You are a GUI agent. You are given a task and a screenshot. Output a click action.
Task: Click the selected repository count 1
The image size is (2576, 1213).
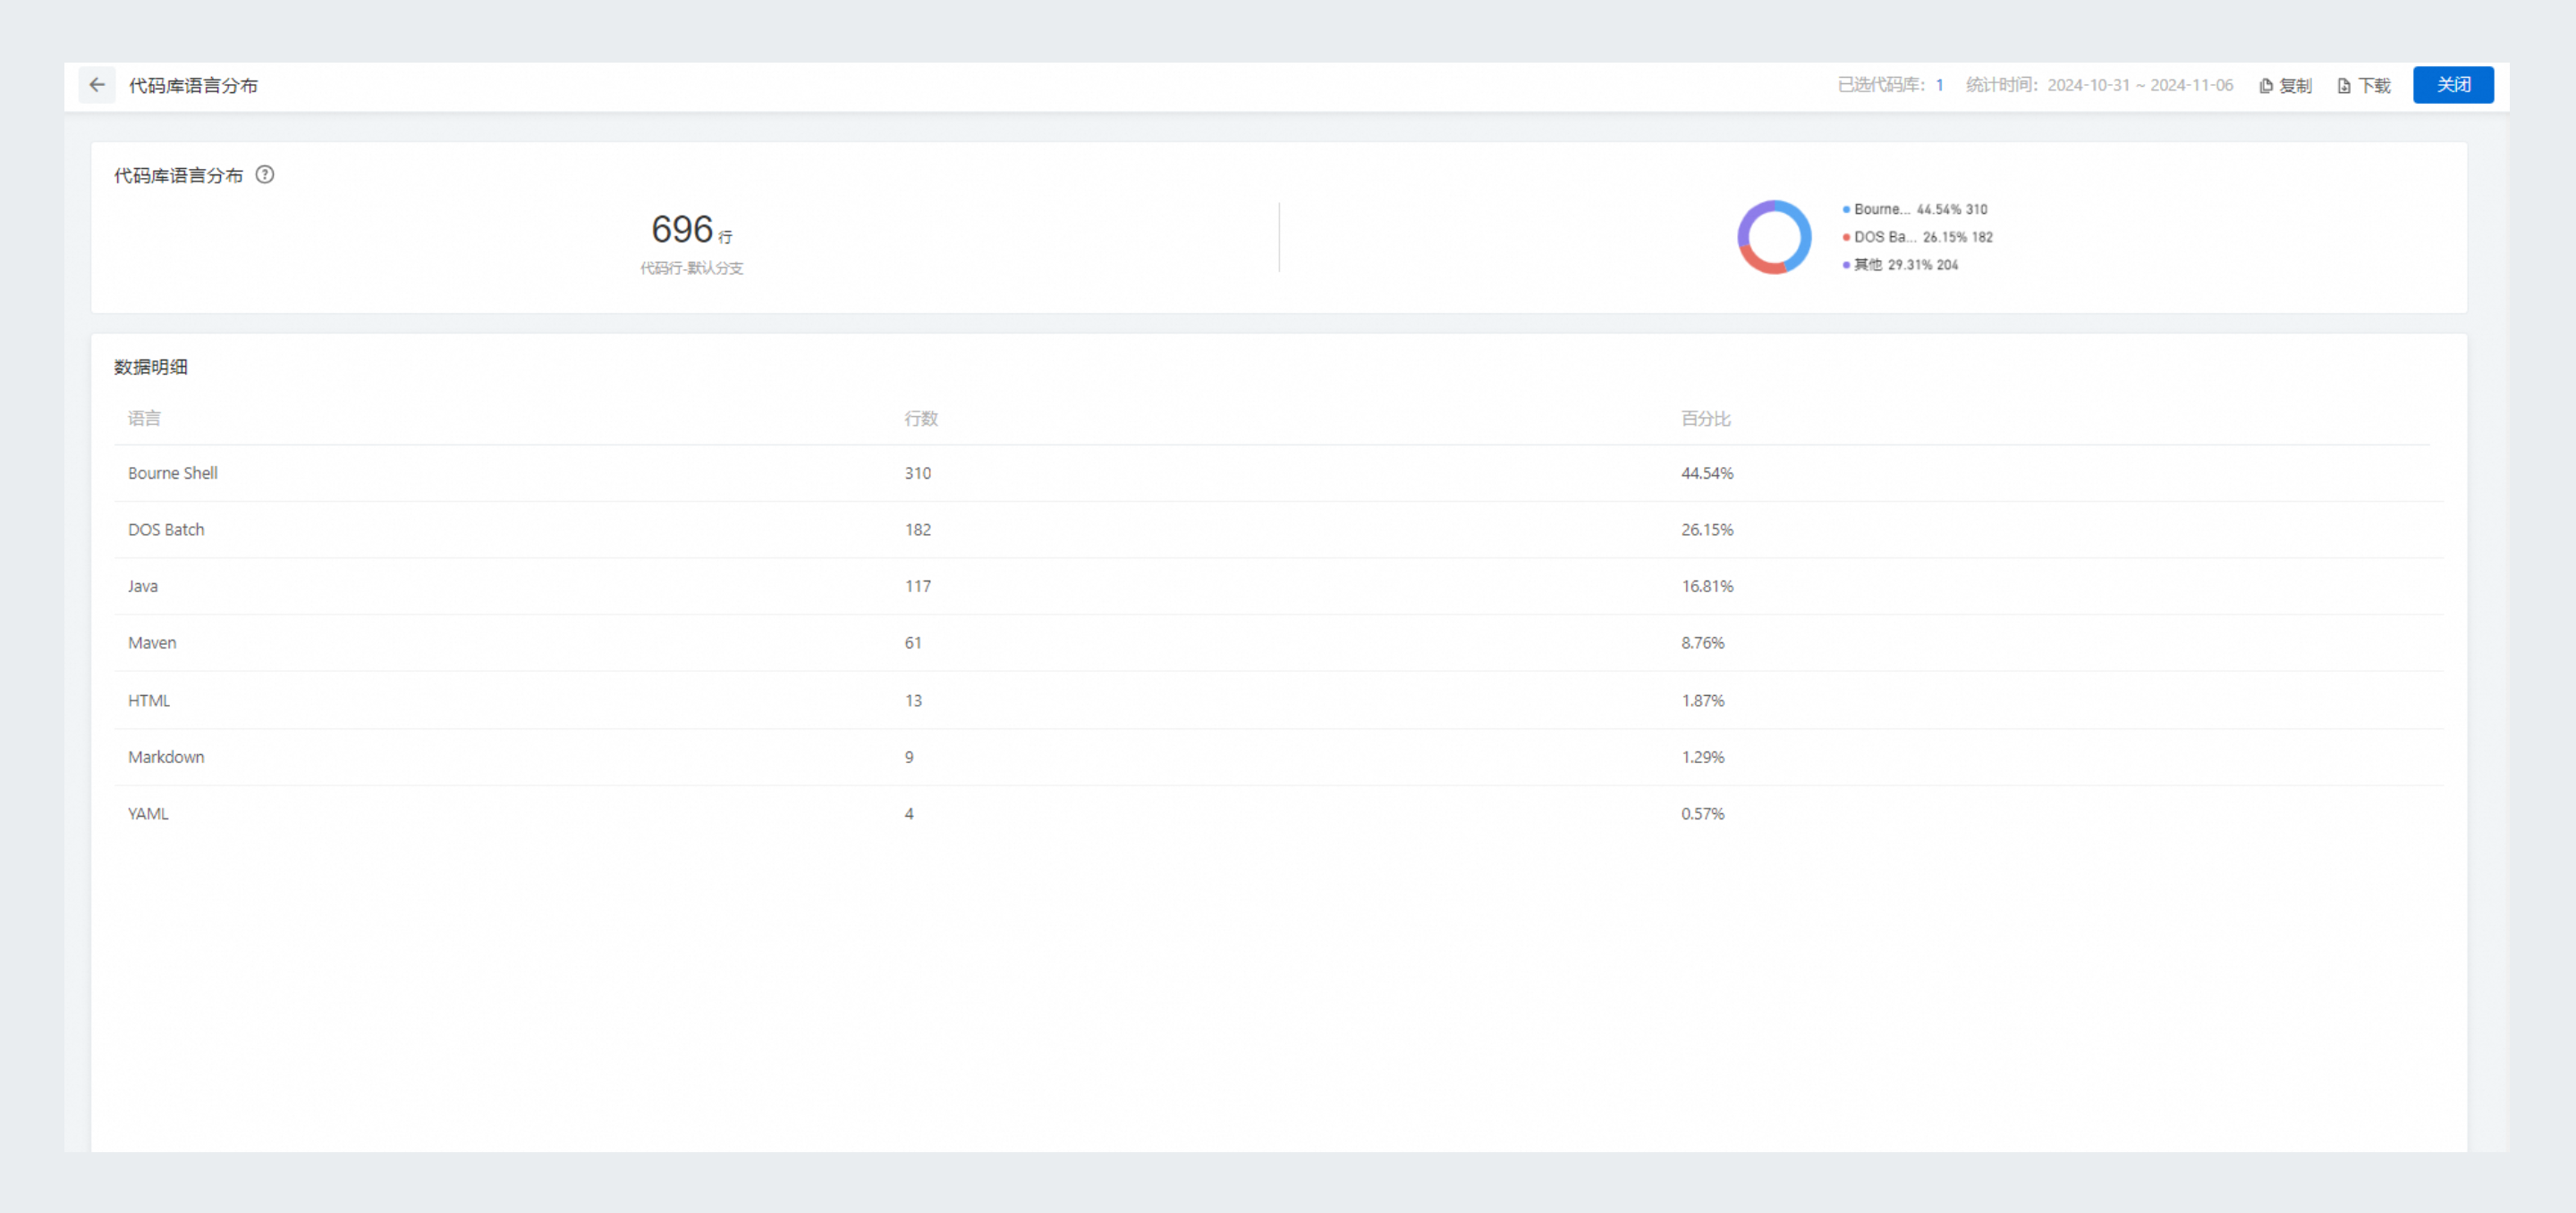point(1939,85)
